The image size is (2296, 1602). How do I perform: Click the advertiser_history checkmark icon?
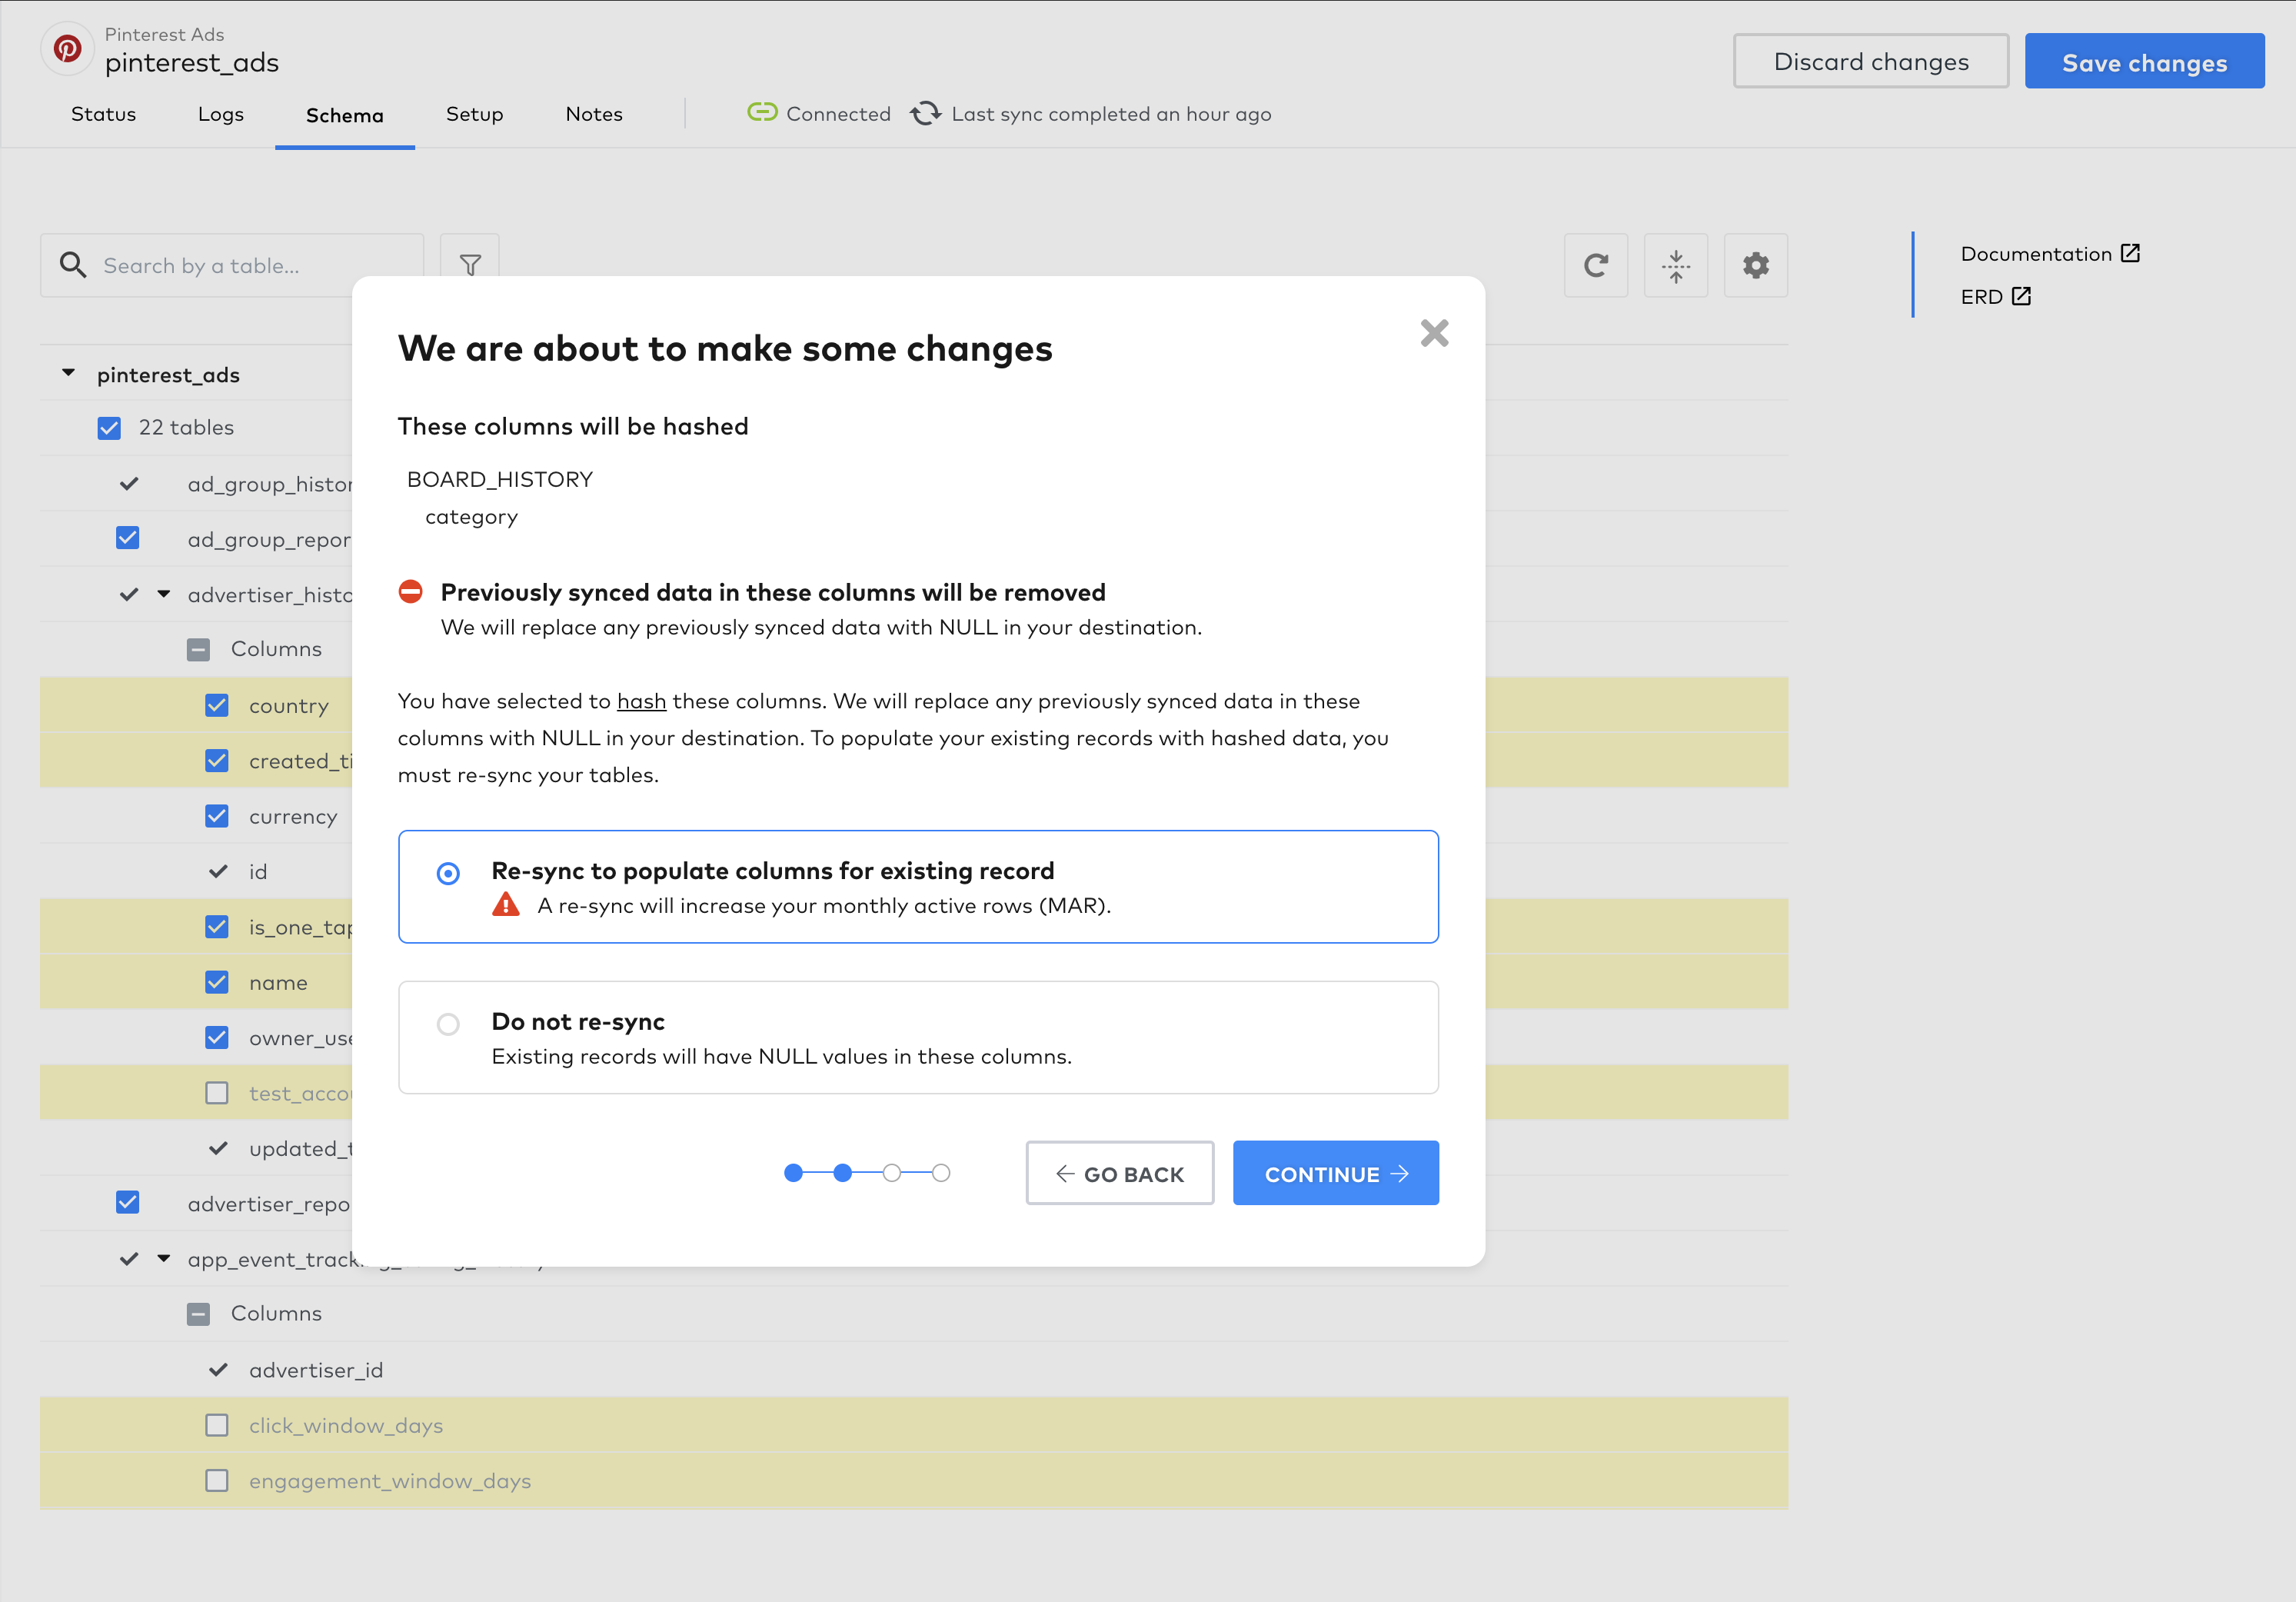[129, 595]
